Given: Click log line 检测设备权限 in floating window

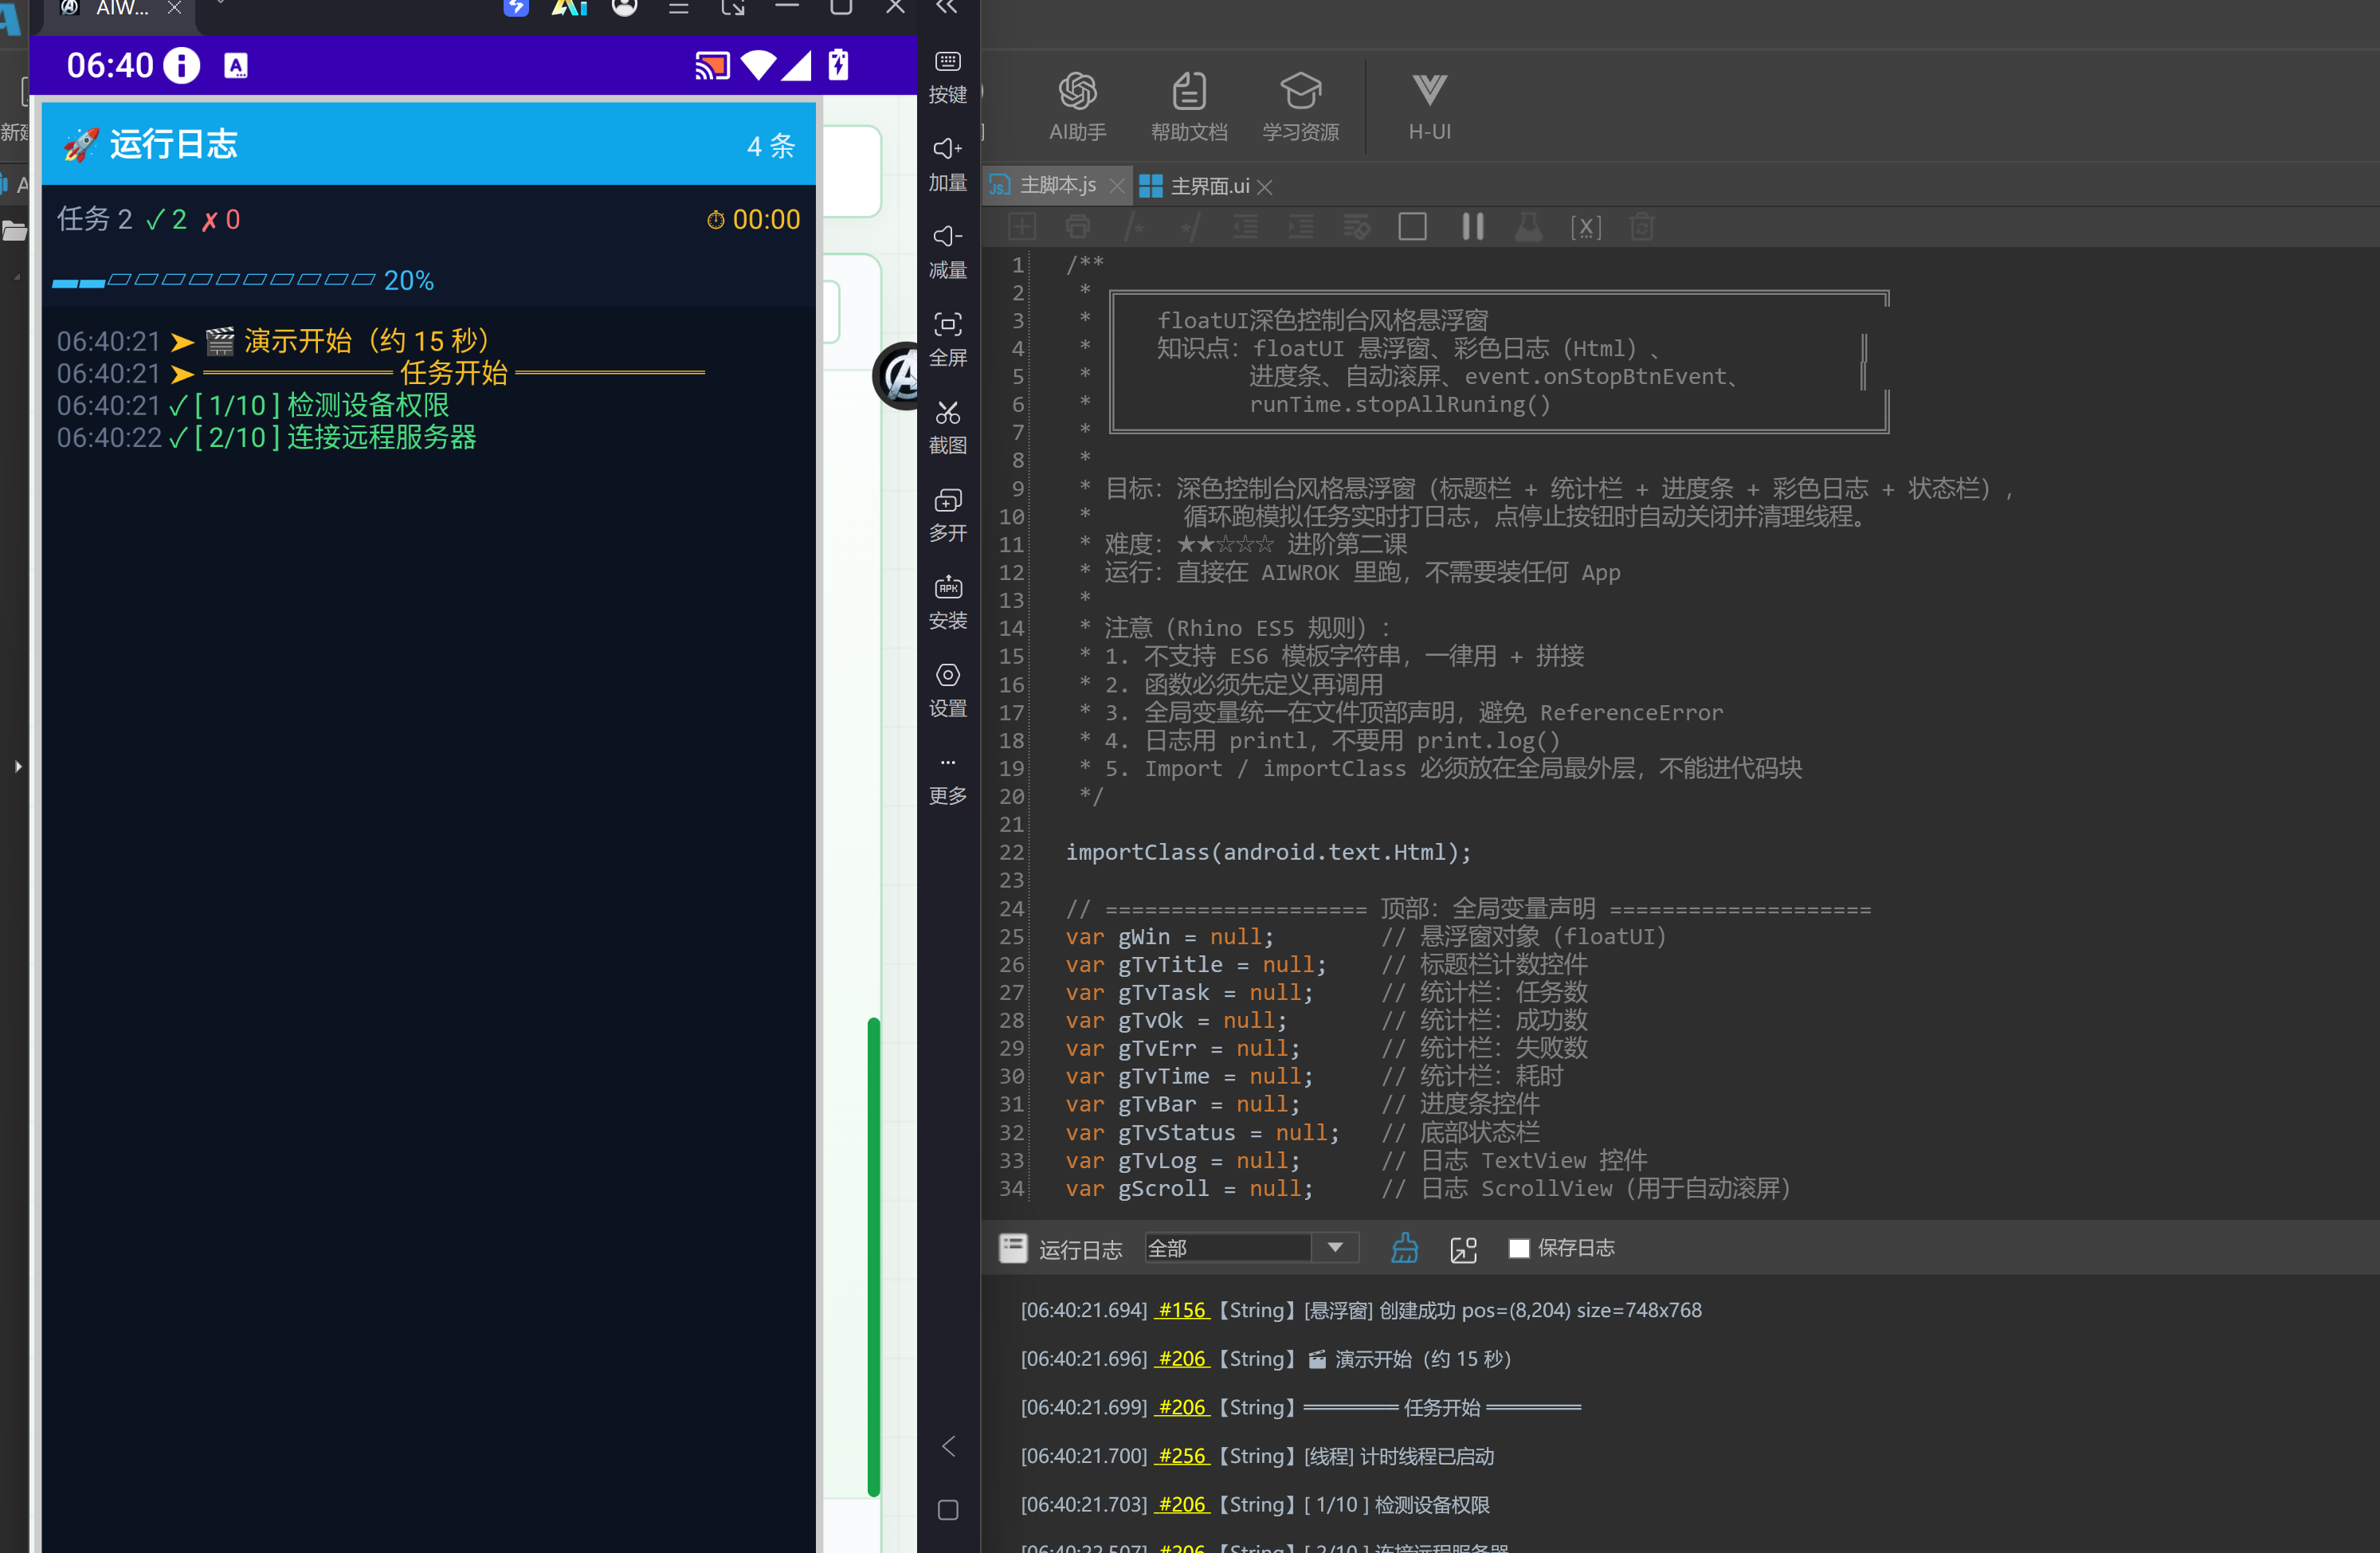Looking at the screenshot, I should [x=253, y=405].
